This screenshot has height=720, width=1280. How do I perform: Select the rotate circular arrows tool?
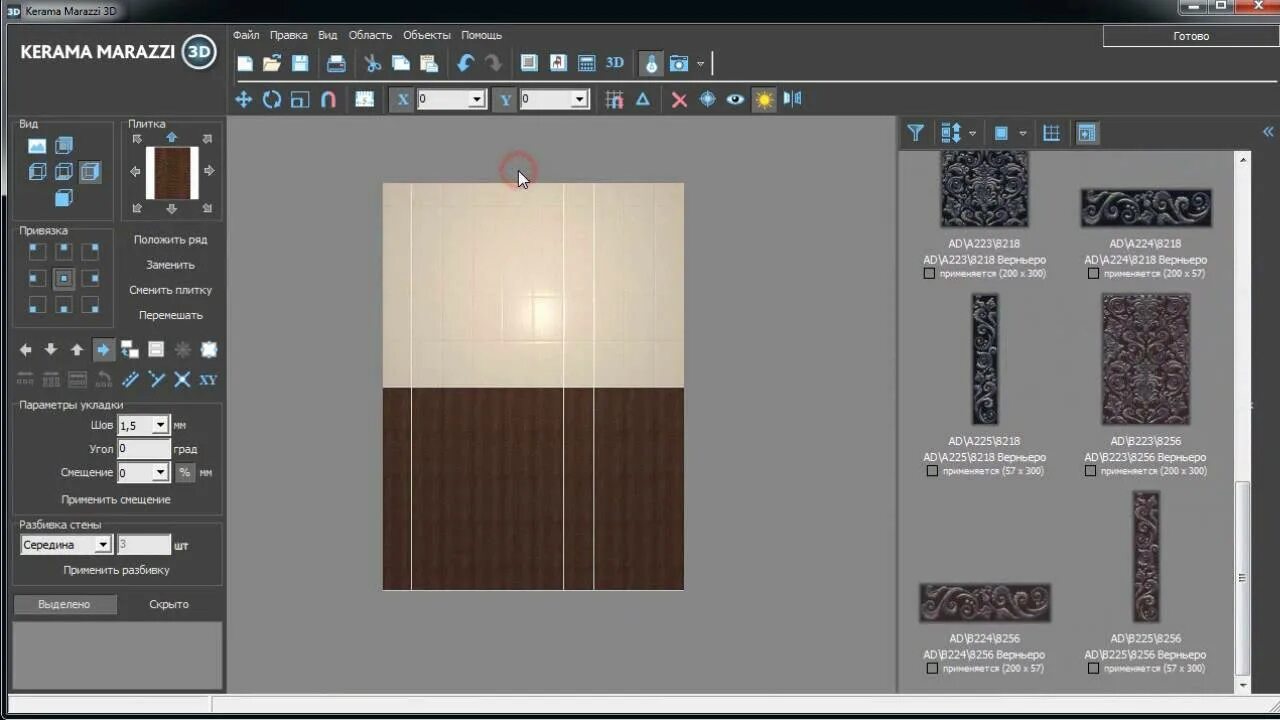(x=272, y=99)
